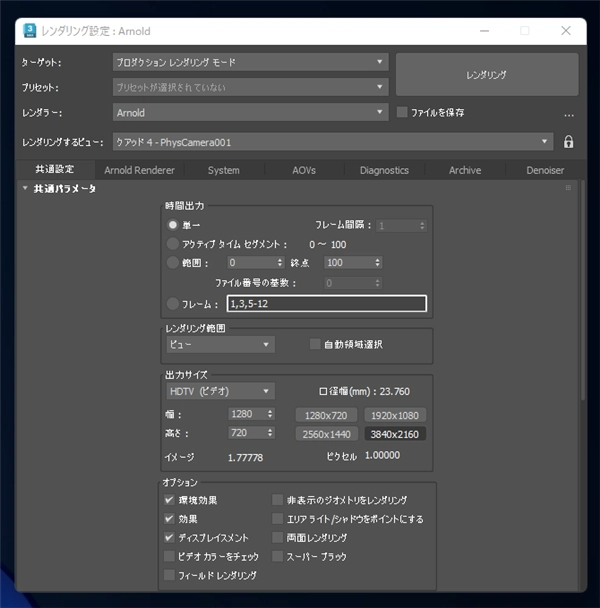Click the 3ds Max app icon in title bar
The height and width of the screenshot is (608, 600).
[x=29, y=31]
